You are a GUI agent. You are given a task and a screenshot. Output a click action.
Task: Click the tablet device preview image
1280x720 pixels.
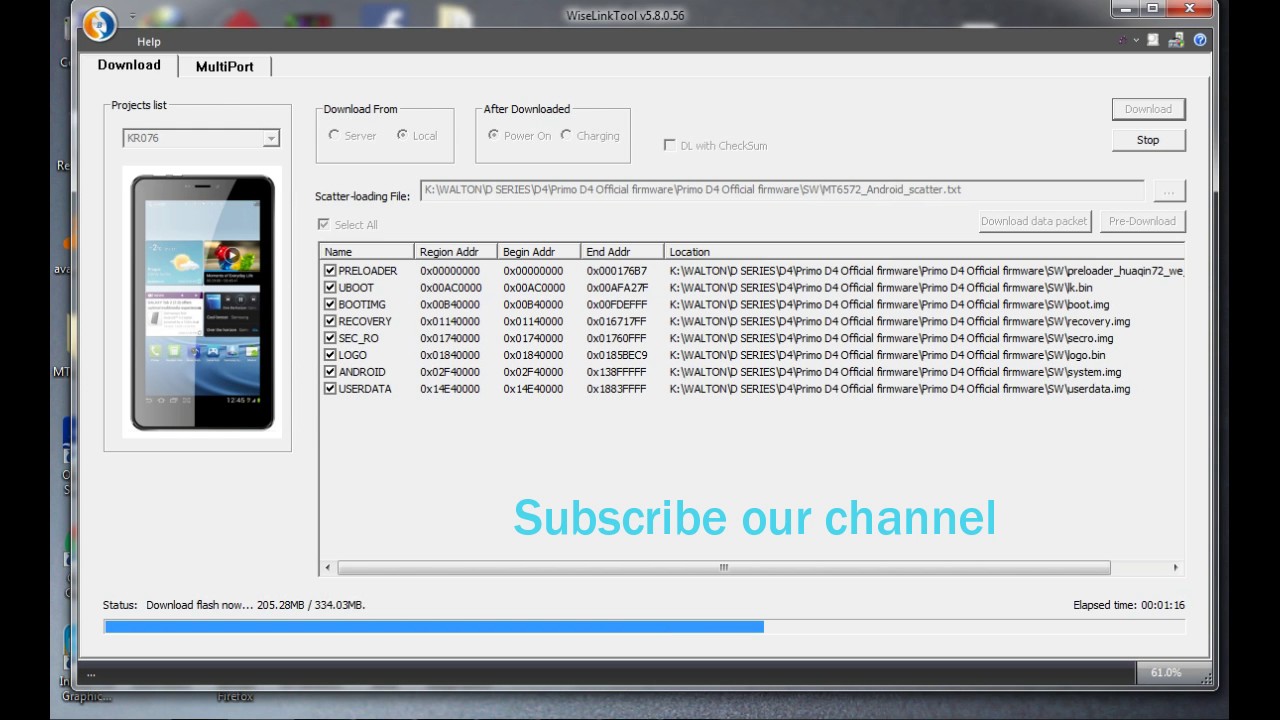click(x=202, y=302)
